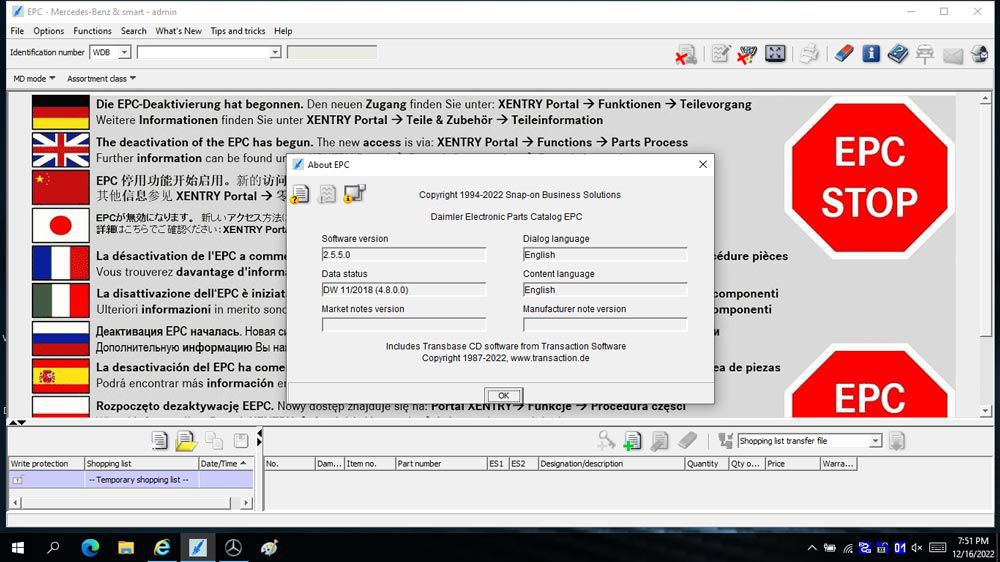Click the computer info icon in About EPC
Image resolution: width=1000 pixels, height=562 pixels.
(354, 193)
